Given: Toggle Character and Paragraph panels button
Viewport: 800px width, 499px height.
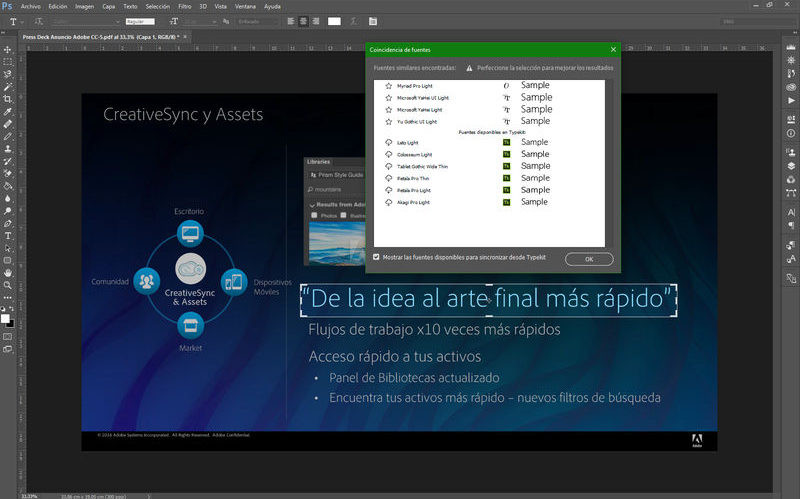Looking at the screenshot, I should point(373,21).
